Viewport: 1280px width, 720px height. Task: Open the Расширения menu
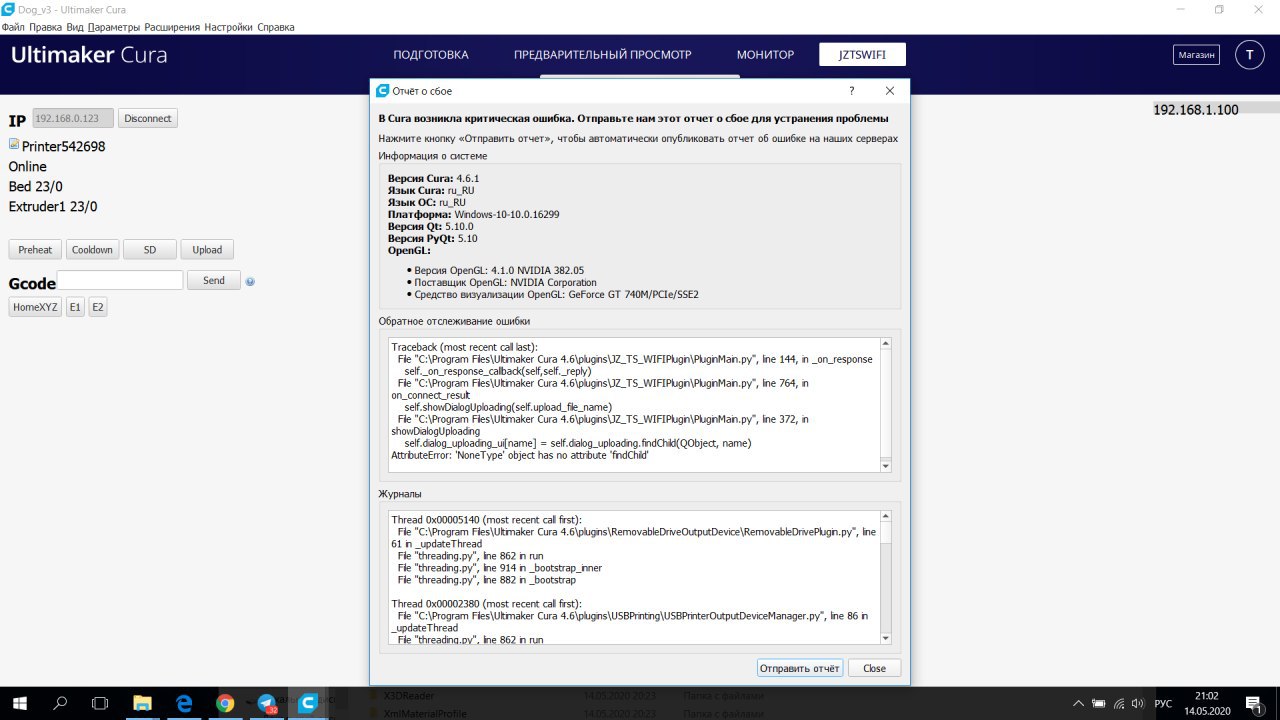tap(172, 27)
